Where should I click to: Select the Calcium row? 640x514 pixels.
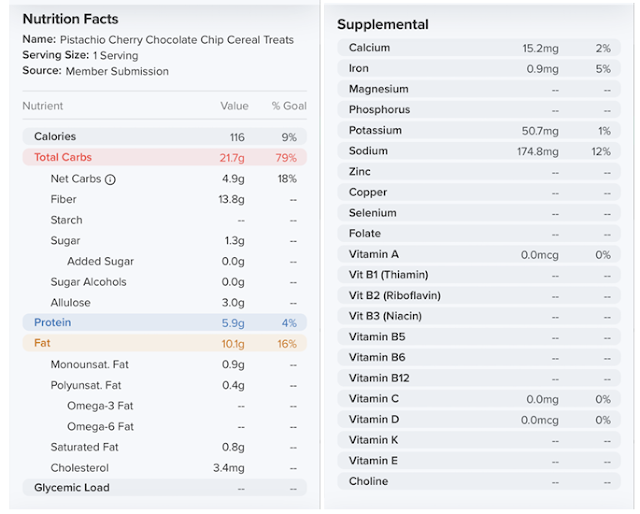coord(479,48)
